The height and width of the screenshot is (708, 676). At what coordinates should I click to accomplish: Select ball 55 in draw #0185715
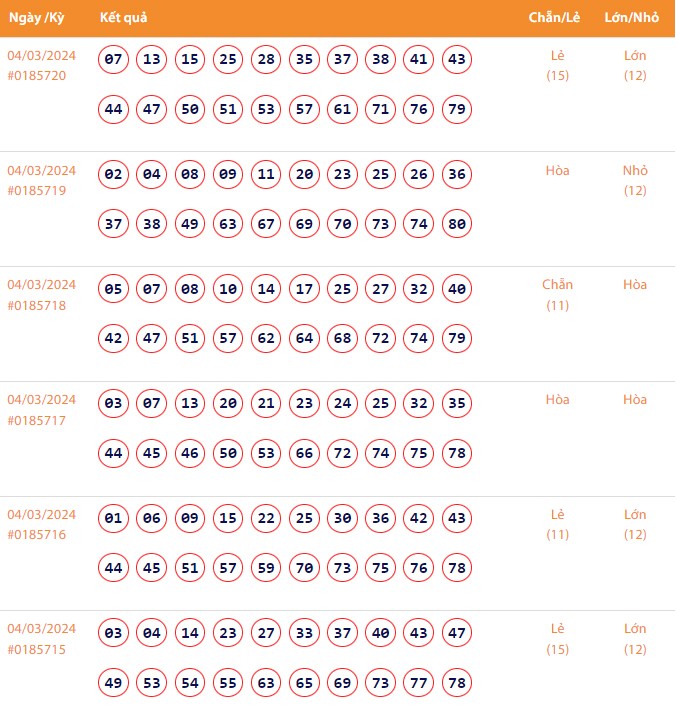pos(228,682)
